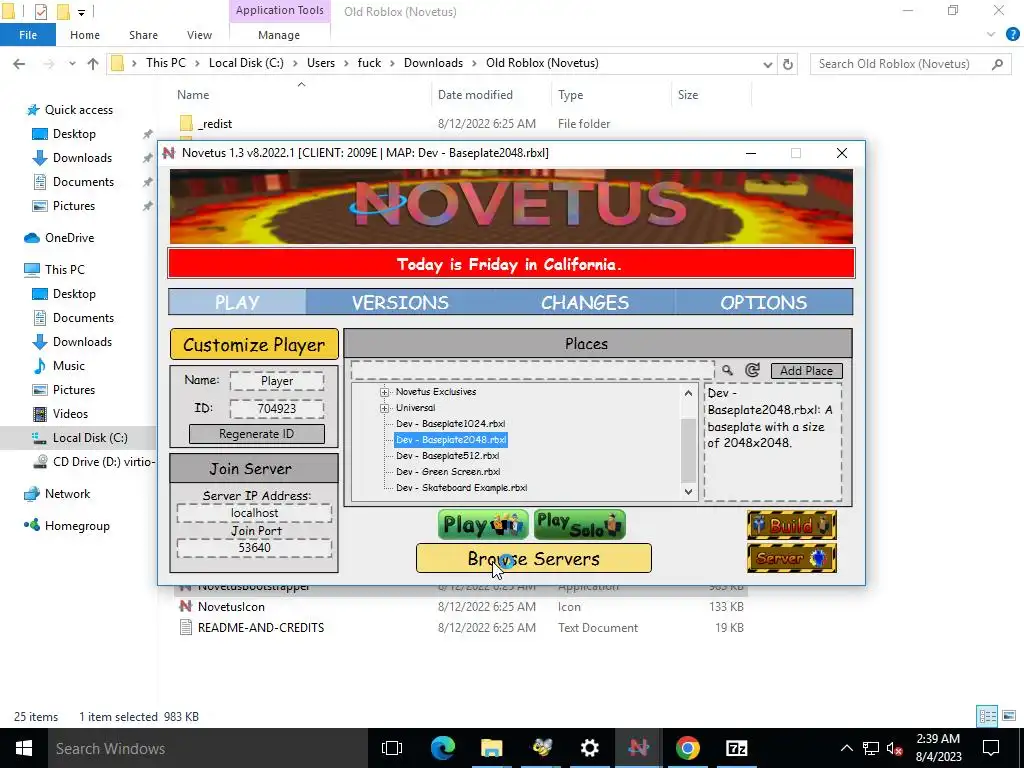Open Network in the sidebar
This screenshot has width=1024, height=768.
[67, 494]
